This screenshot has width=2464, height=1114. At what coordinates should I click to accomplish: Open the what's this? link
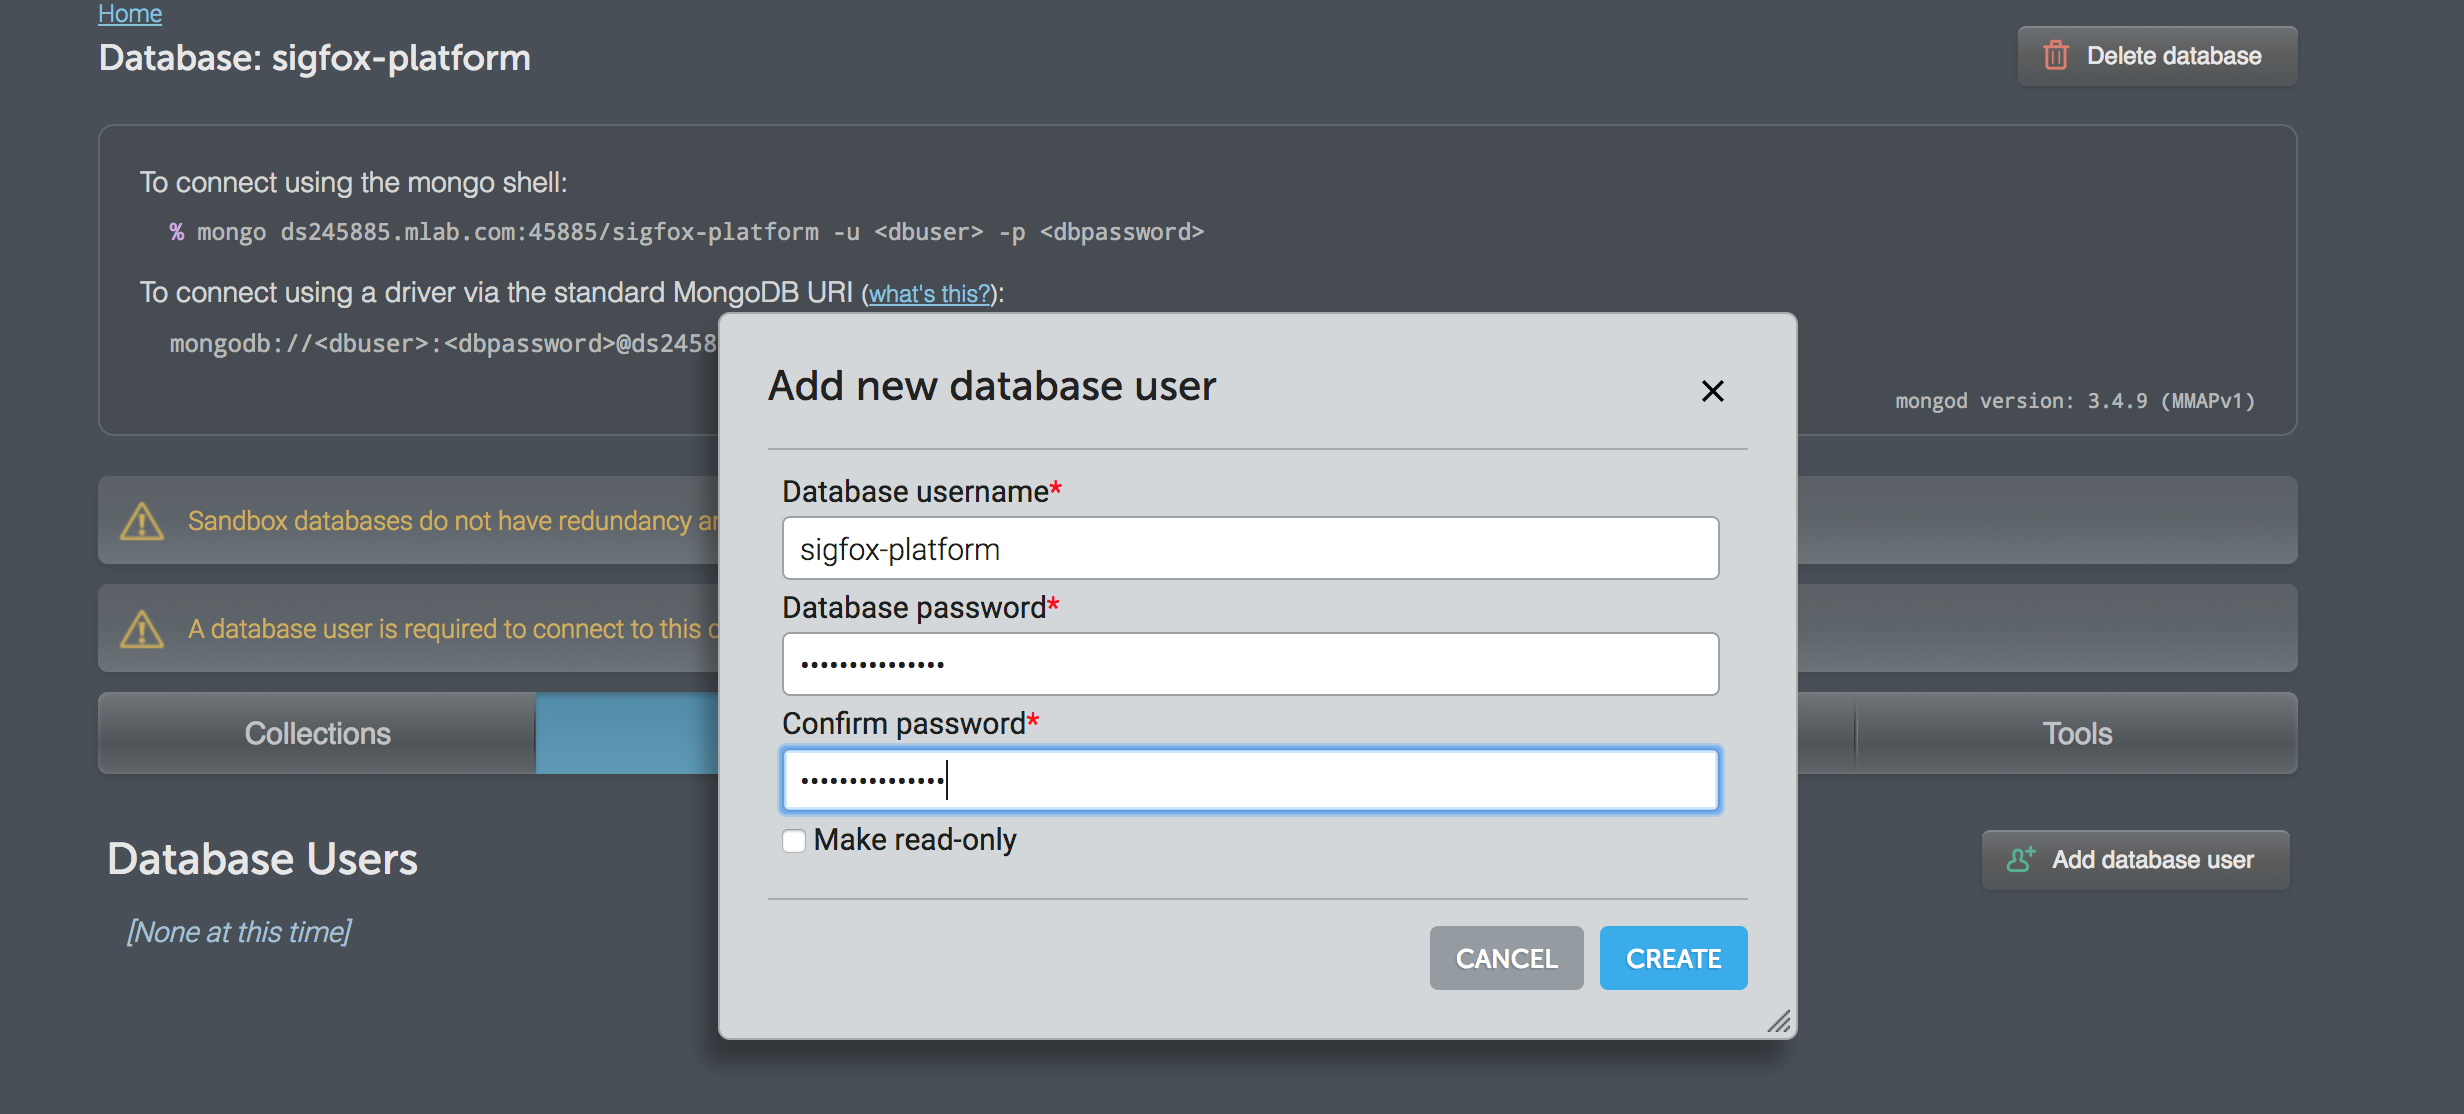(929, 294)
